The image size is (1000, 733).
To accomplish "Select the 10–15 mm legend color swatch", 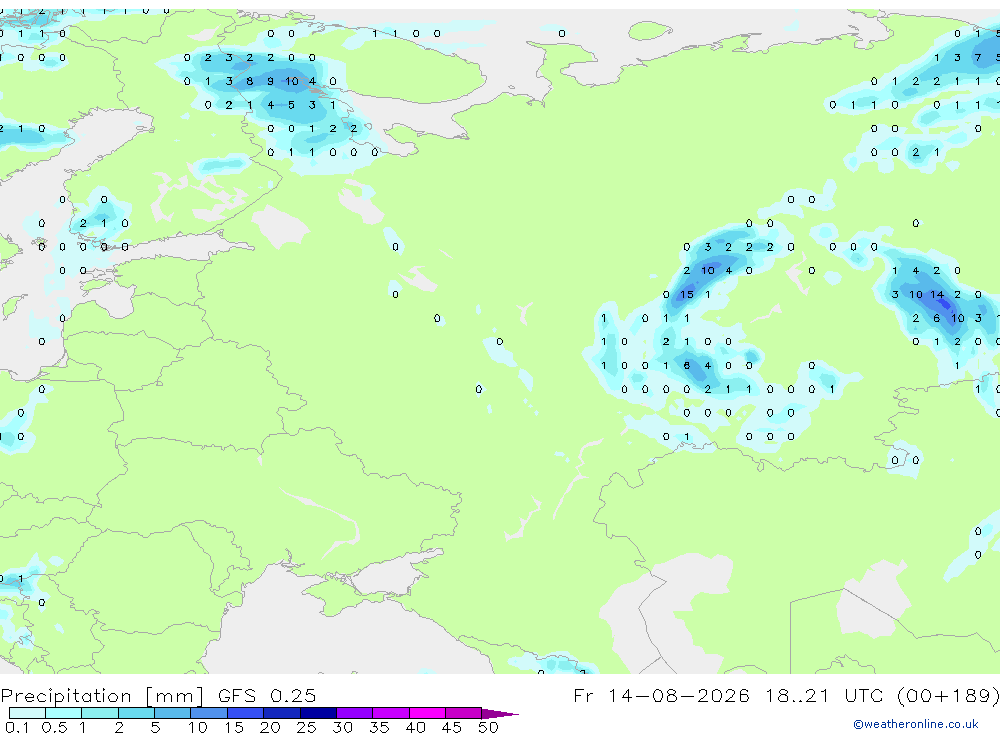I will click(x=209, y=713).
